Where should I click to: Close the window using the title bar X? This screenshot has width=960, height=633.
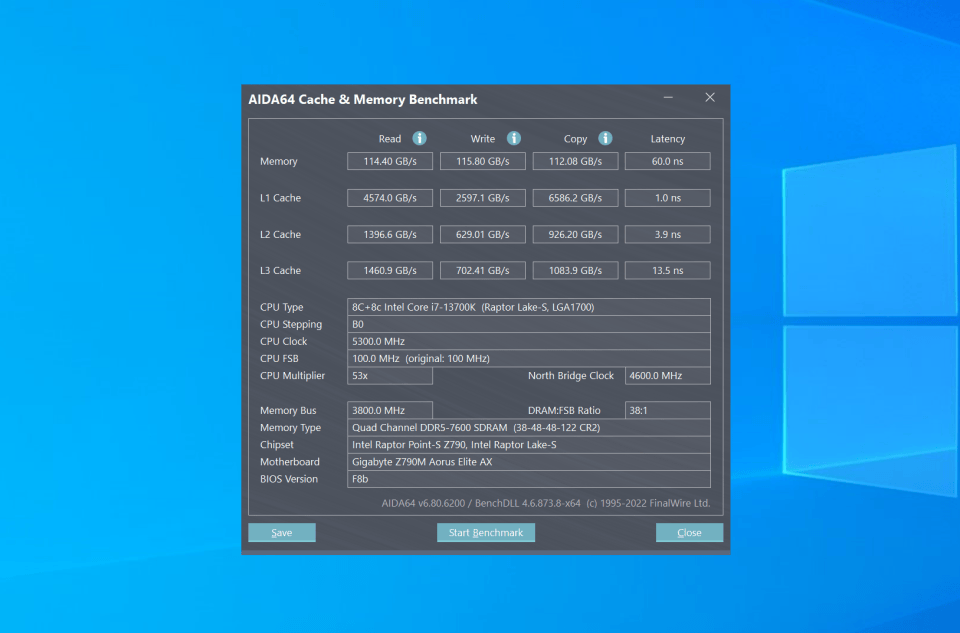710,98
